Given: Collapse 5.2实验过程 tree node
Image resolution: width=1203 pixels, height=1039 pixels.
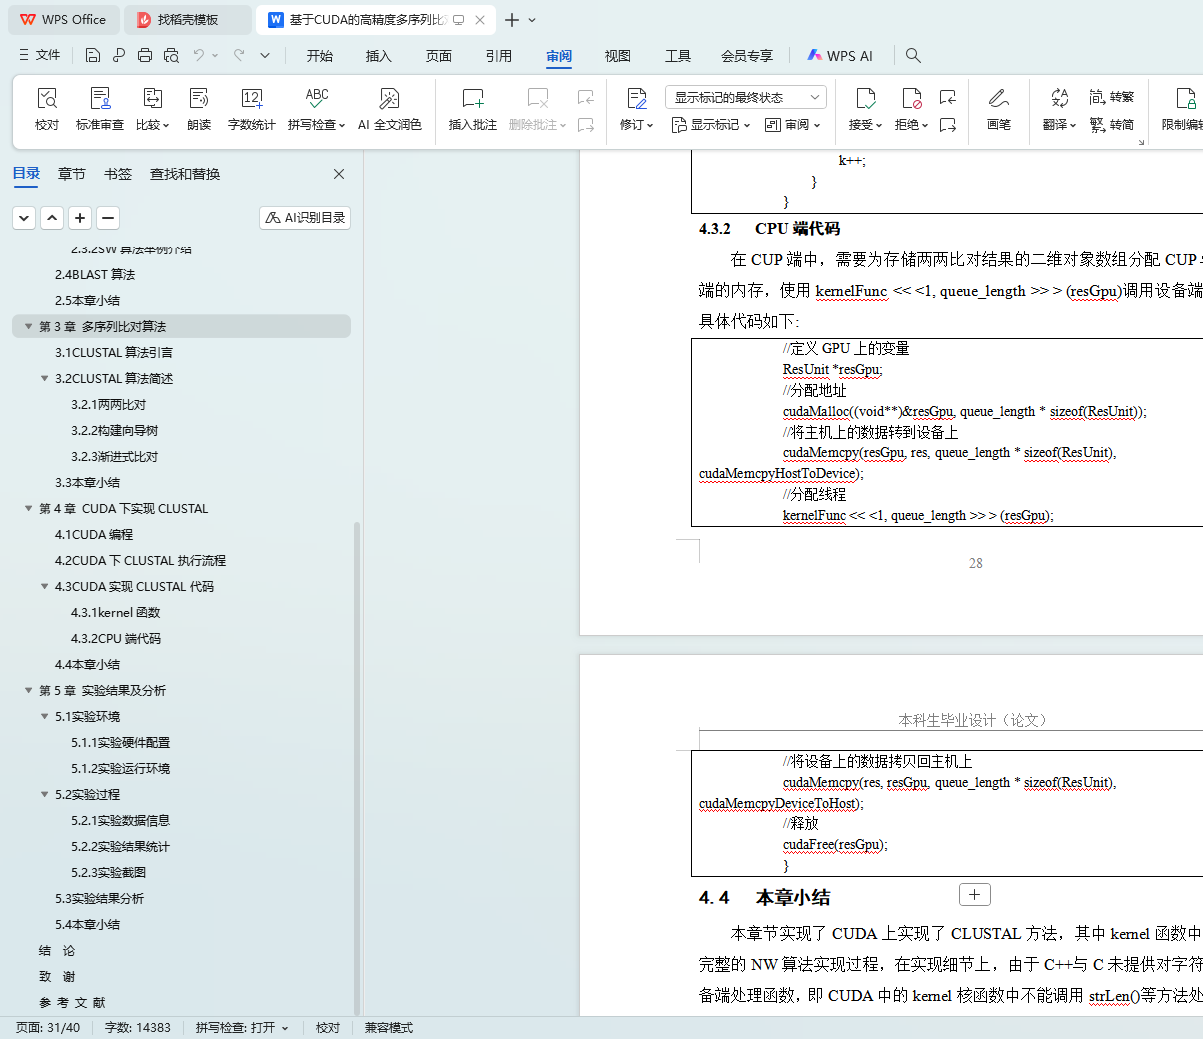Looking at the screenshot, I should tap(44, 795).
